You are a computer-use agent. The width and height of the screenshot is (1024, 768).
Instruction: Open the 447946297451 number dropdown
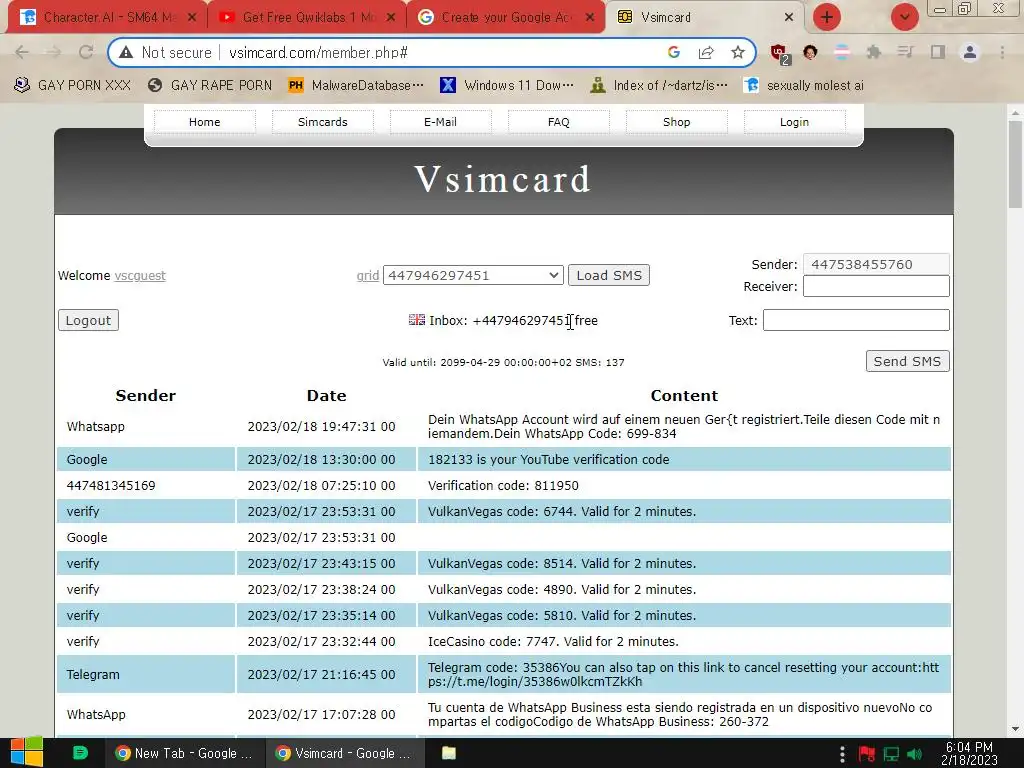(473, 275)
